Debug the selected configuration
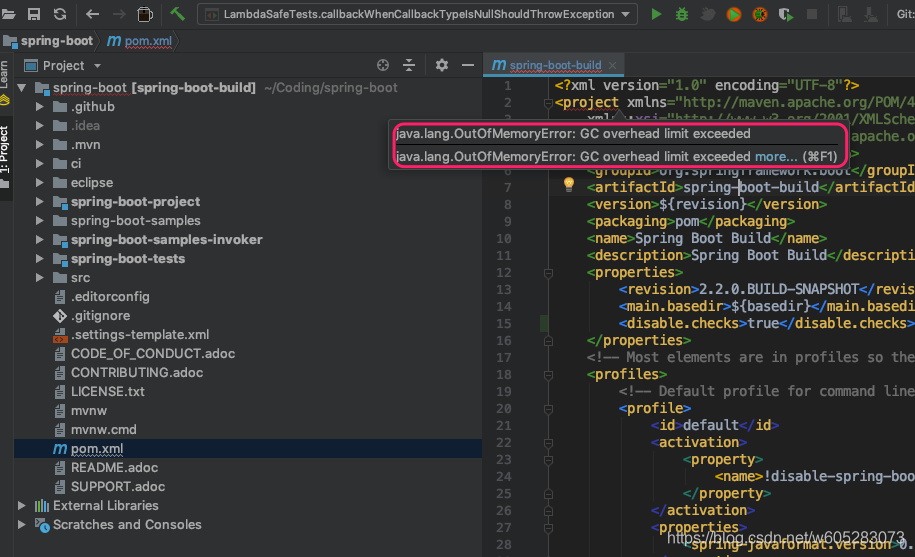The image size is (915, 557). click(x=682, y=14)
